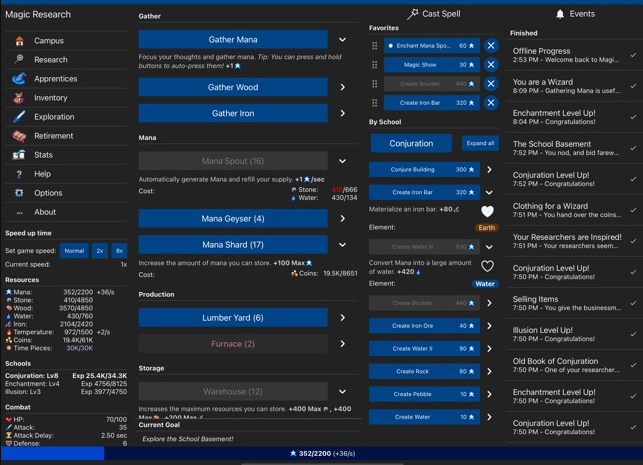Click the Exploration sword icon

point(19,116)
